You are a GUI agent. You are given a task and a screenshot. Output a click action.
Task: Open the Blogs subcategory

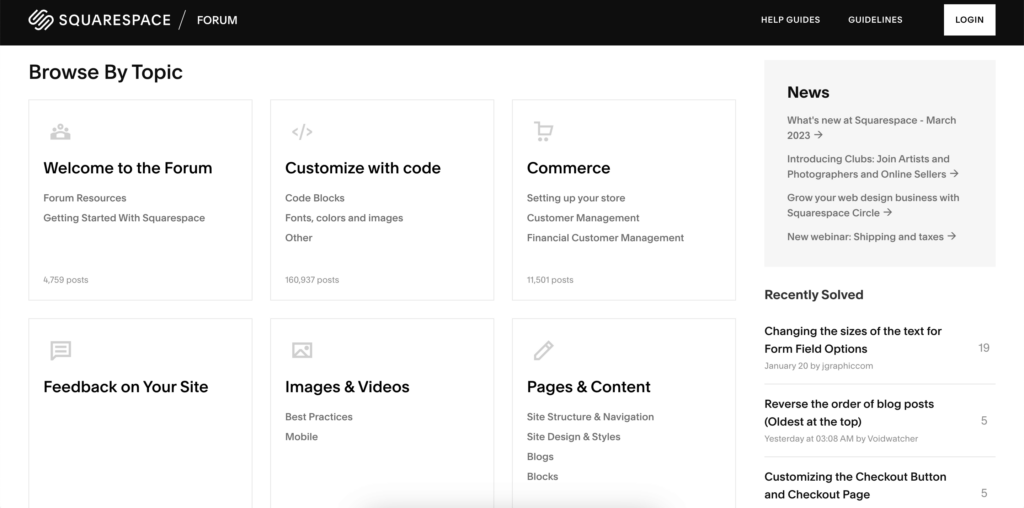(540, 456)
